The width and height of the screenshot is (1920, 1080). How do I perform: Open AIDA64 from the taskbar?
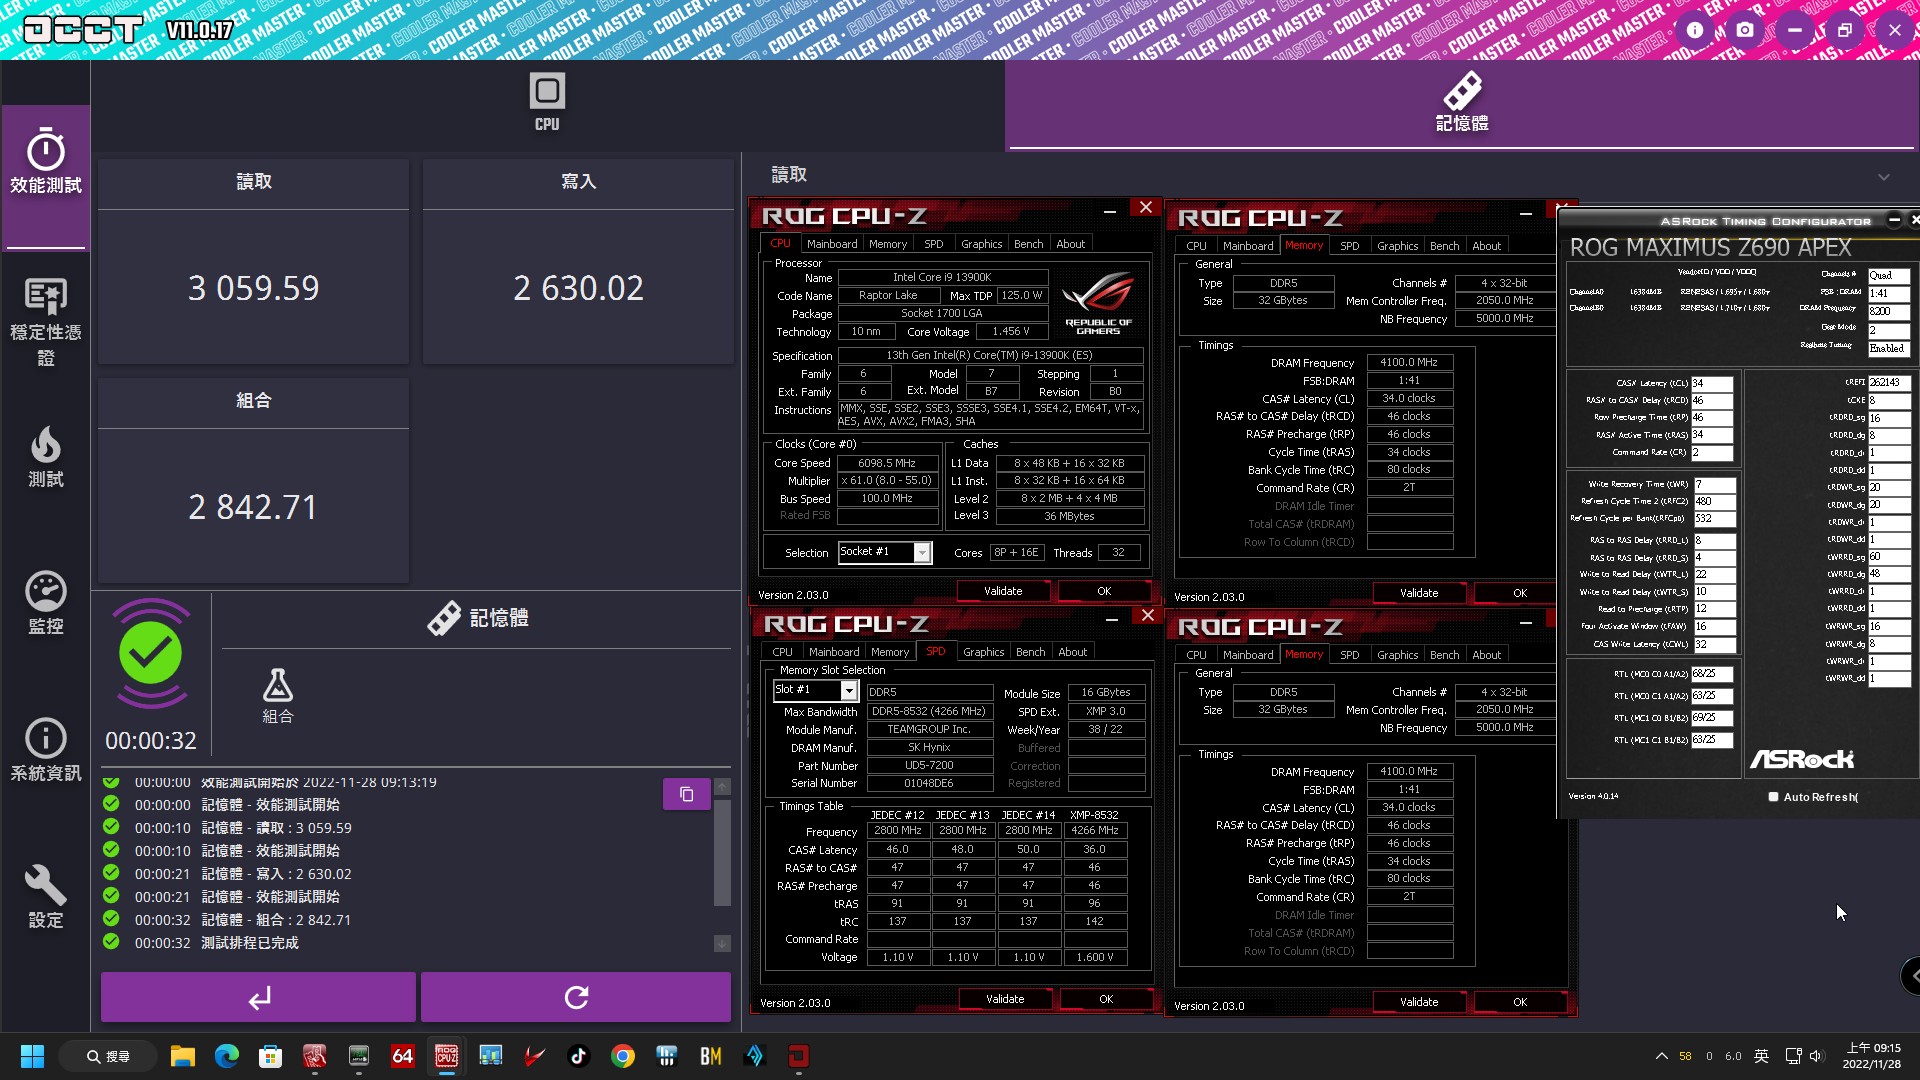pos(402,1056)
